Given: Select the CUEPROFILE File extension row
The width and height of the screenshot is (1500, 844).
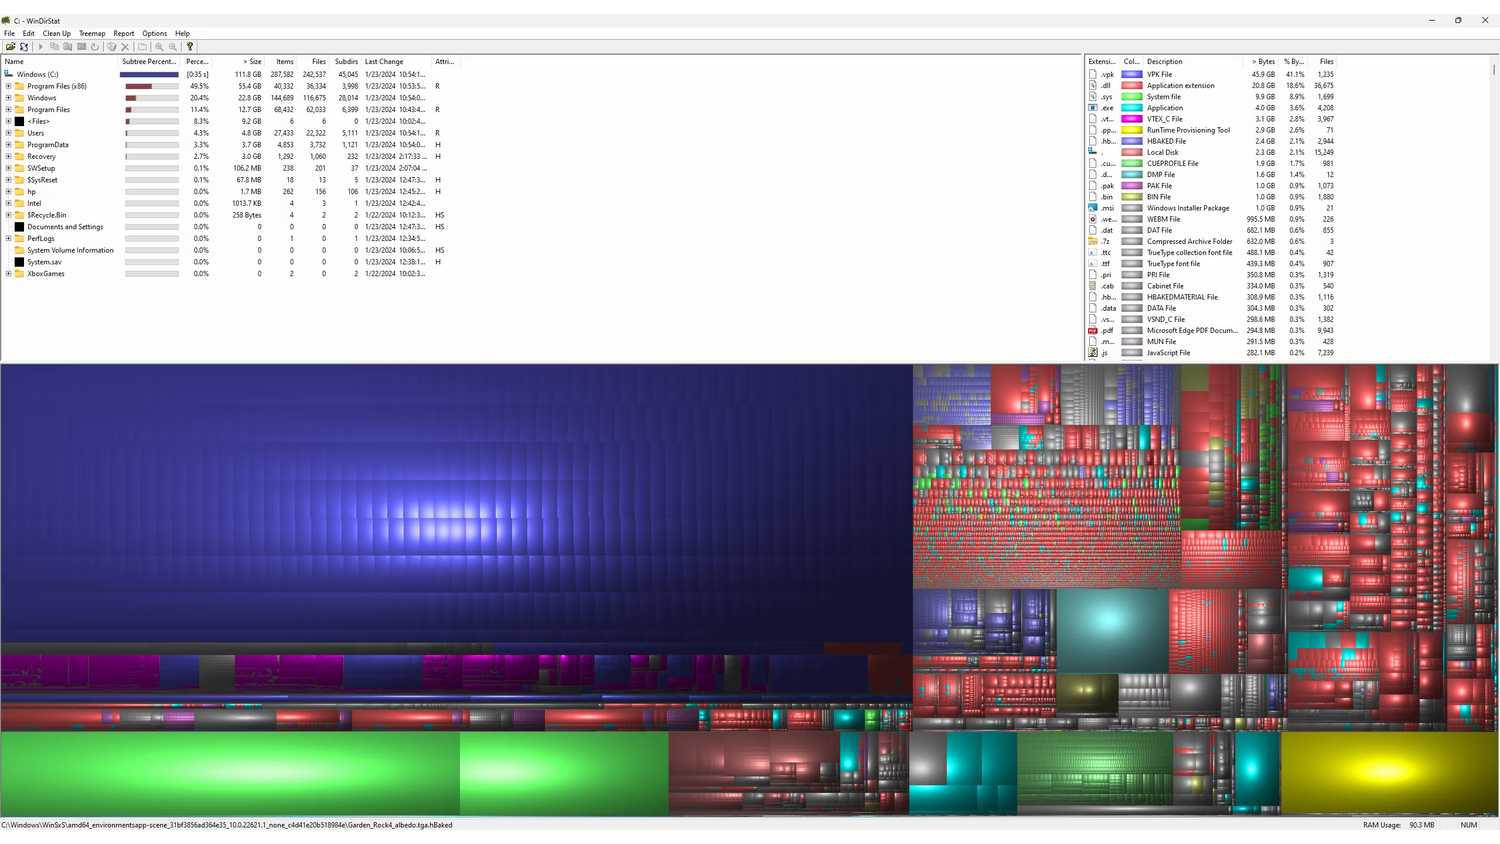Looking at the screenshot, I should point(1211,164).
